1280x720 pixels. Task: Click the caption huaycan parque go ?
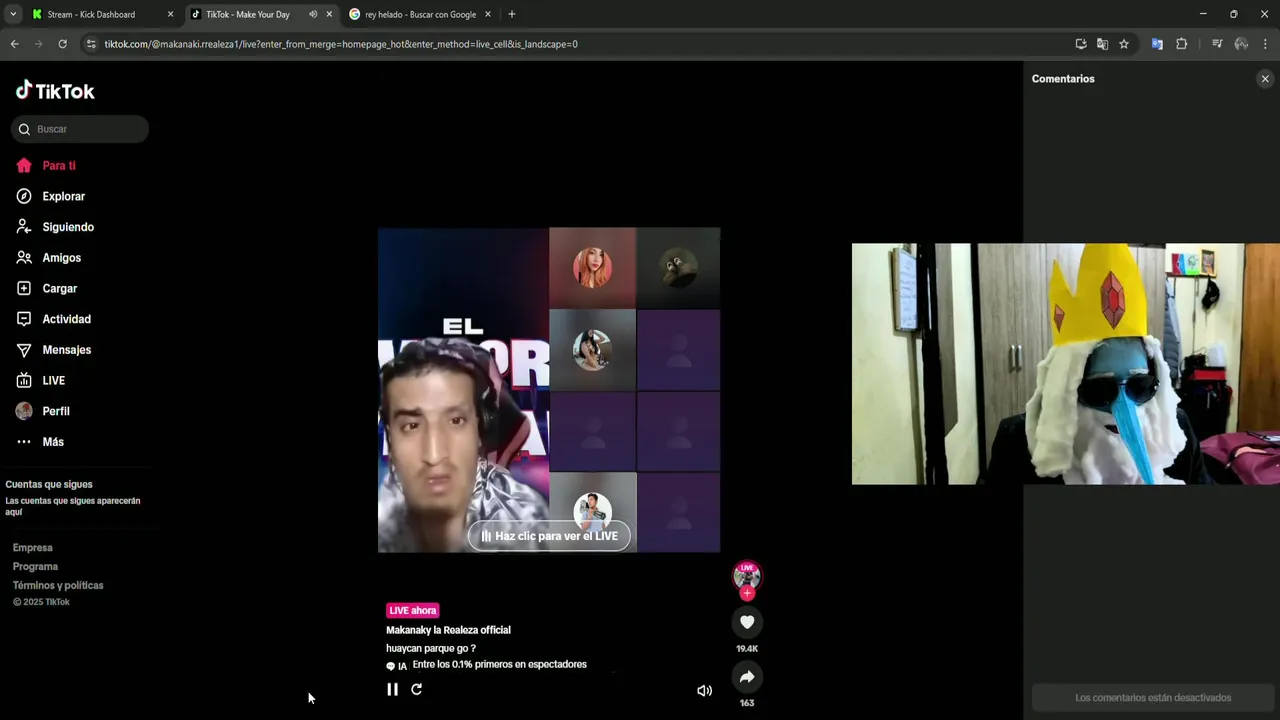click(x=431, y=648)
